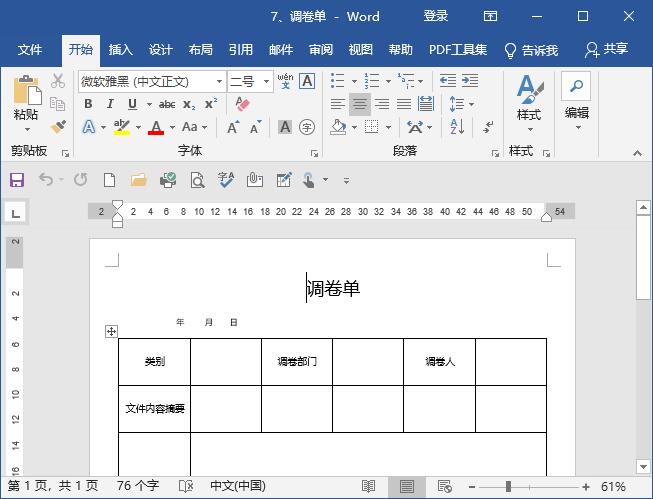The image size is (653, 499).
Task: Decrease font size with small A icon
Action: pyautogui.click(x=256, y=127)
